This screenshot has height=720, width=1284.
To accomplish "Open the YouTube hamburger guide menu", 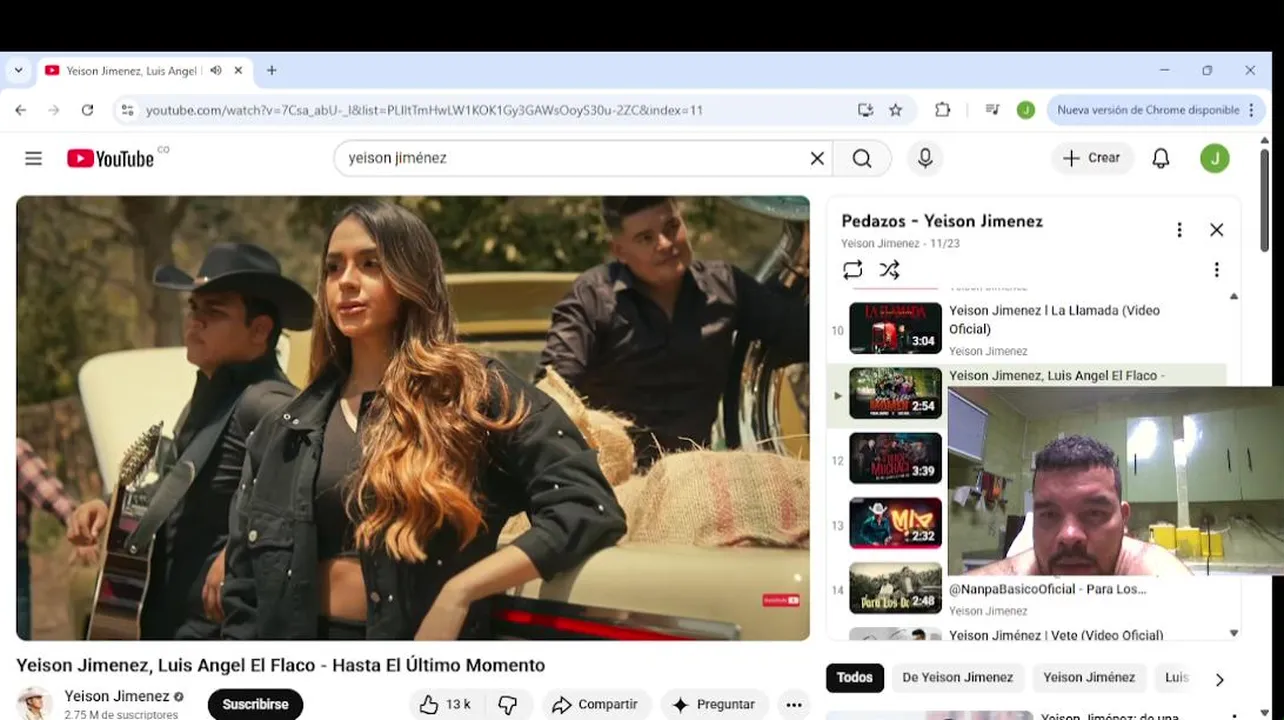I will point(33,158).
